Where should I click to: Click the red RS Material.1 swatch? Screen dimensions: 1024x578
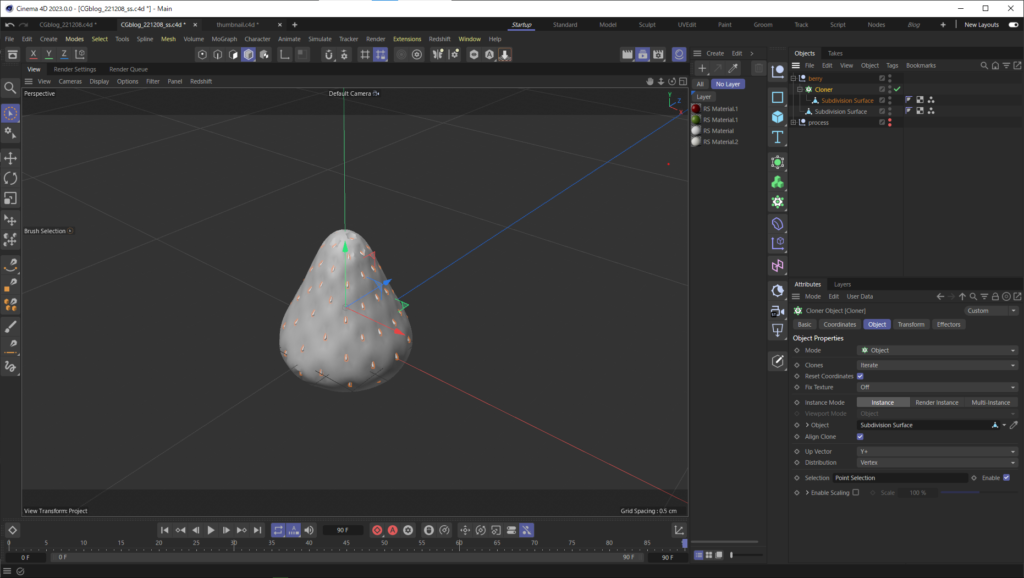[694, 108]
